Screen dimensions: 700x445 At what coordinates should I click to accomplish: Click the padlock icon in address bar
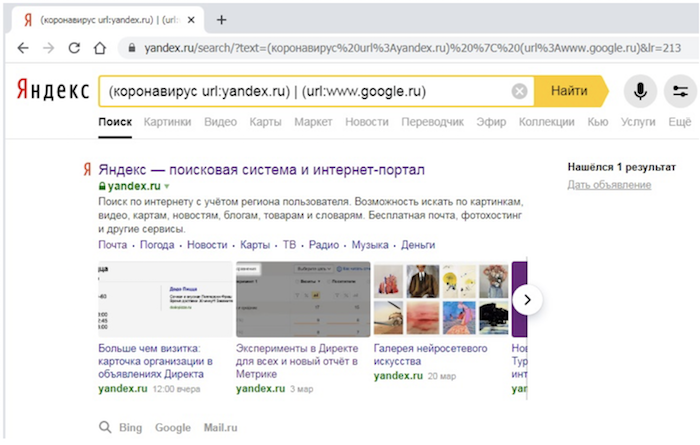pyautogui.click(x=132, y=48)
